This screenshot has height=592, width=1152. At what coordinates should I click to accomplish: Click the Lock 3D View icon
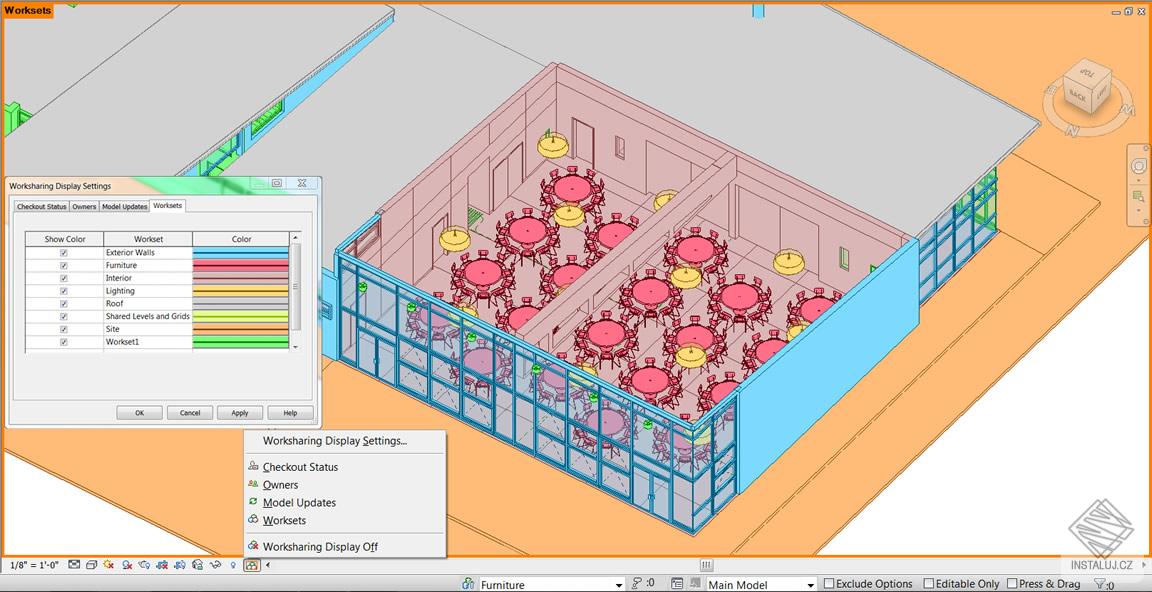pyautogui.click(x=198, y=565)
